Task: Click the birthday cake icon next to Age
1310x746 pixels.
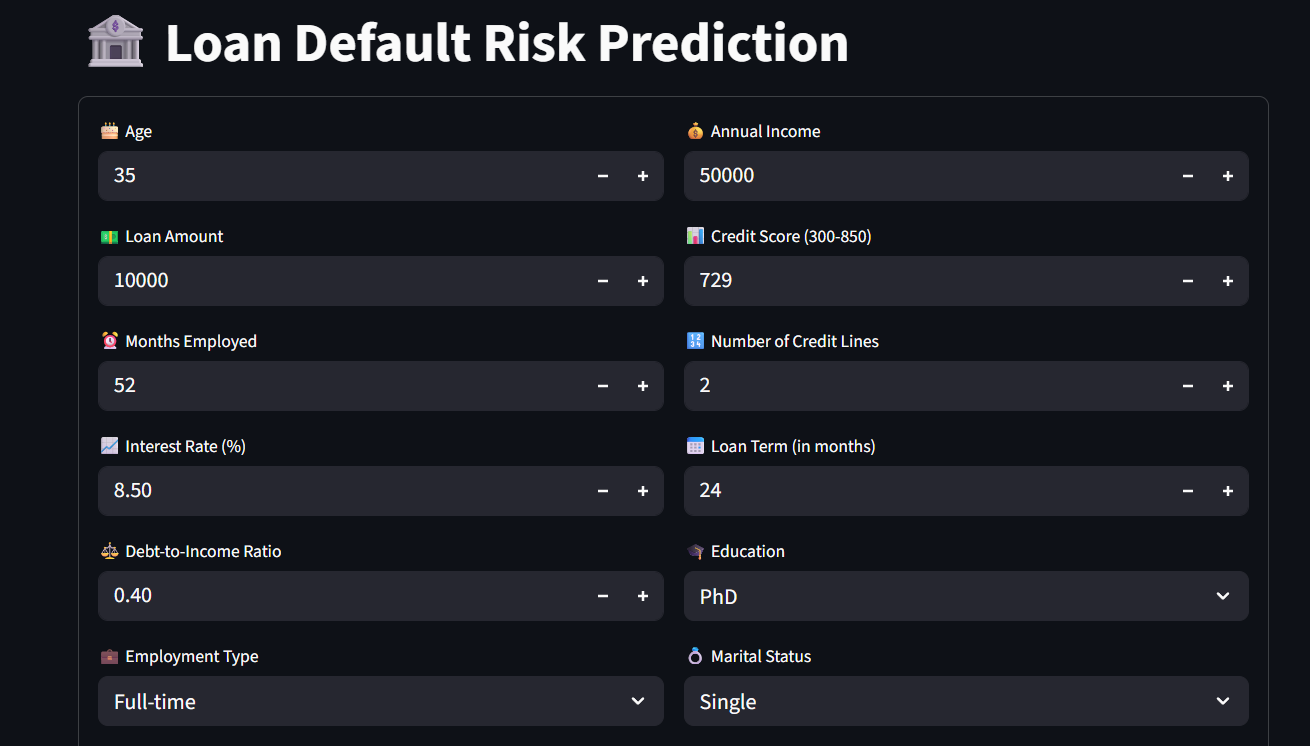Action: pyautogui.click(x=108, y=130)
